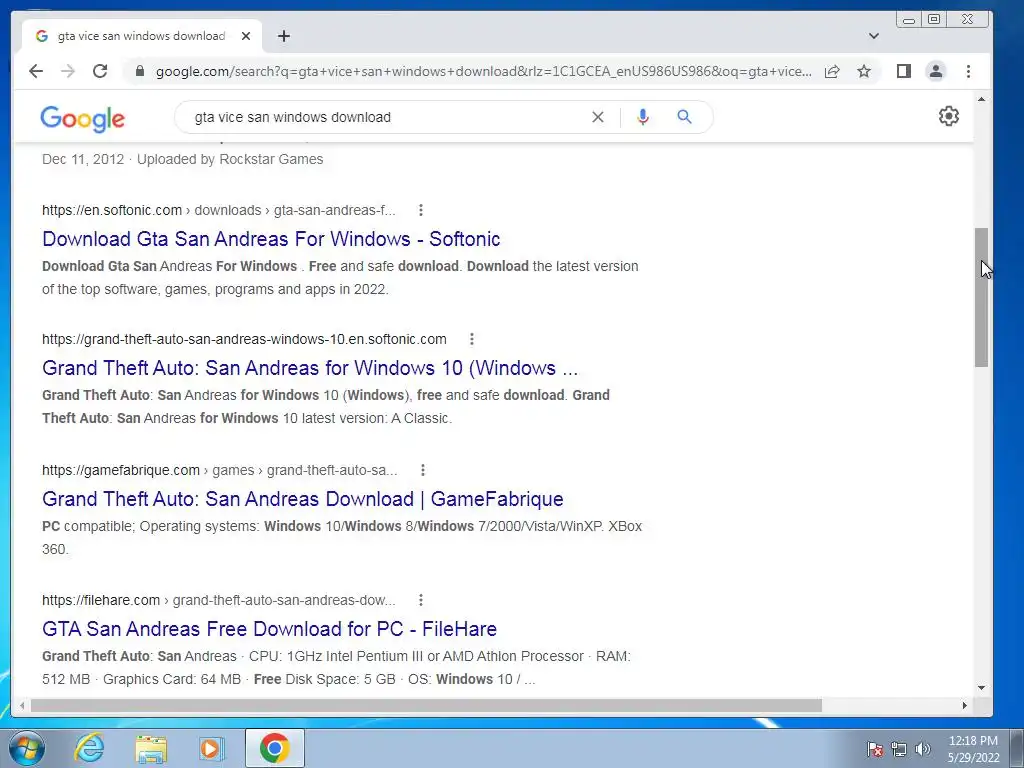Click the horizontal scroll right arrow
Screen dimensions: 1024x768
[x=965, y=705]
